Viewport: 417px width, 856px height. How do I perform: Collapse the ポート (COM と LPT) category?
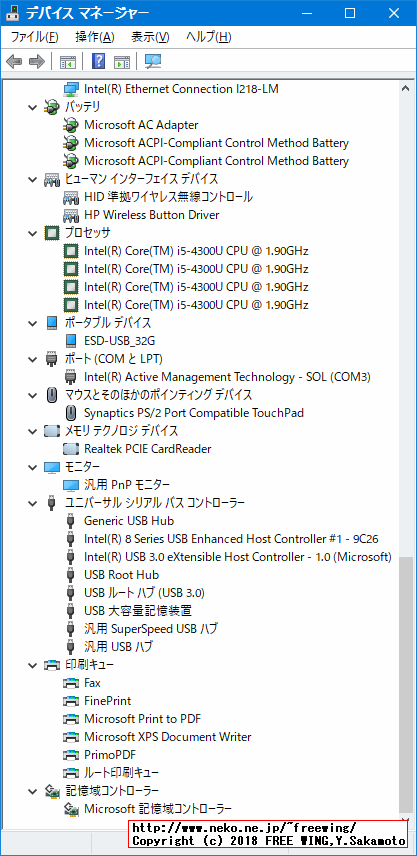32,359
